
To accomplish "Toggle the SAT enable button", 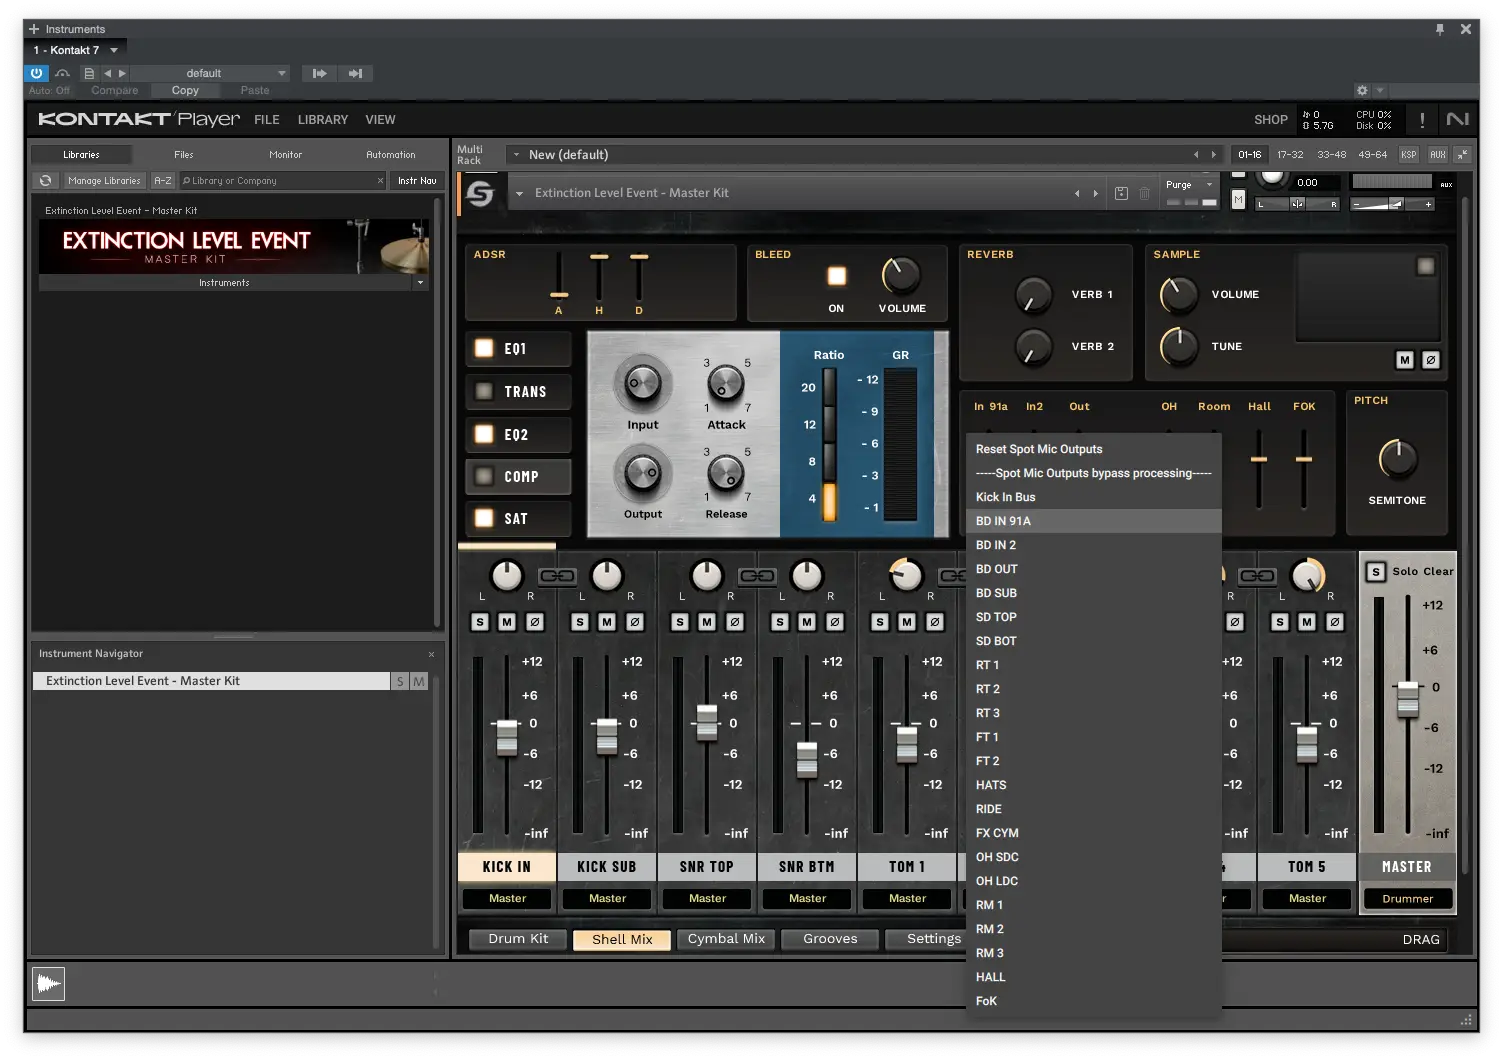I will click(484, 518).
